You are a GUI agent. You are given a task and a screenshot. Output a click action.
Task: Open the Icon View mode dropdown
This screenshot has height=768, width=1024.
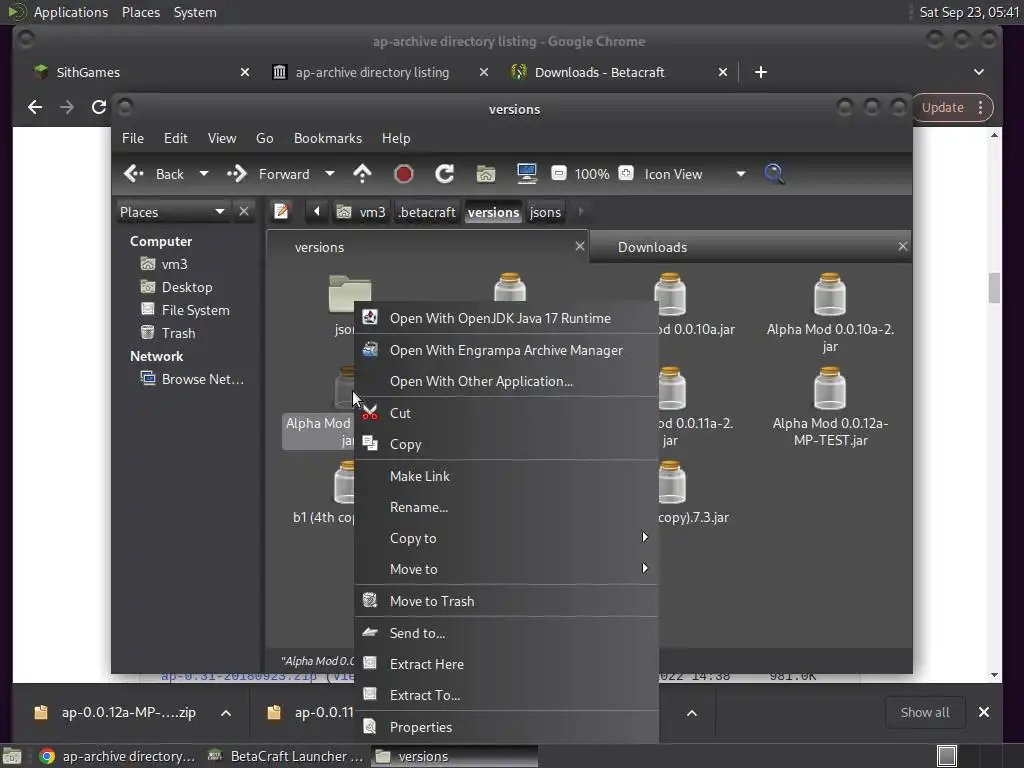(x=741, y=174)
